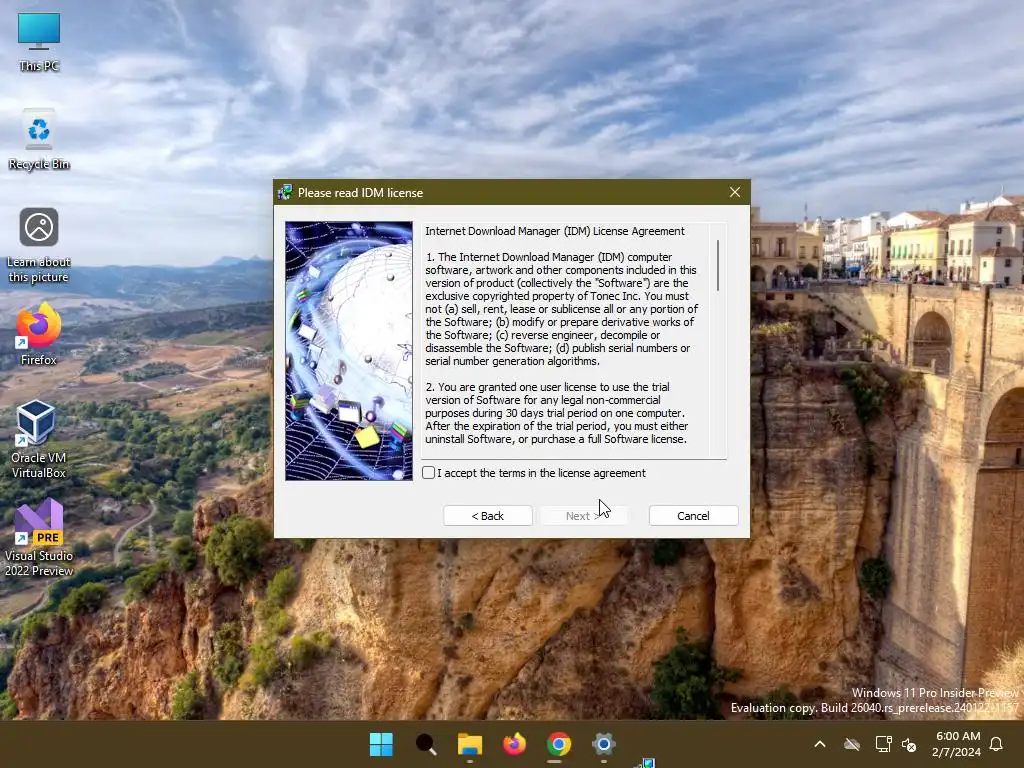1024x768 pixels.
Task: Click Learn about this picture icon
Action: (x=39, y=246)
